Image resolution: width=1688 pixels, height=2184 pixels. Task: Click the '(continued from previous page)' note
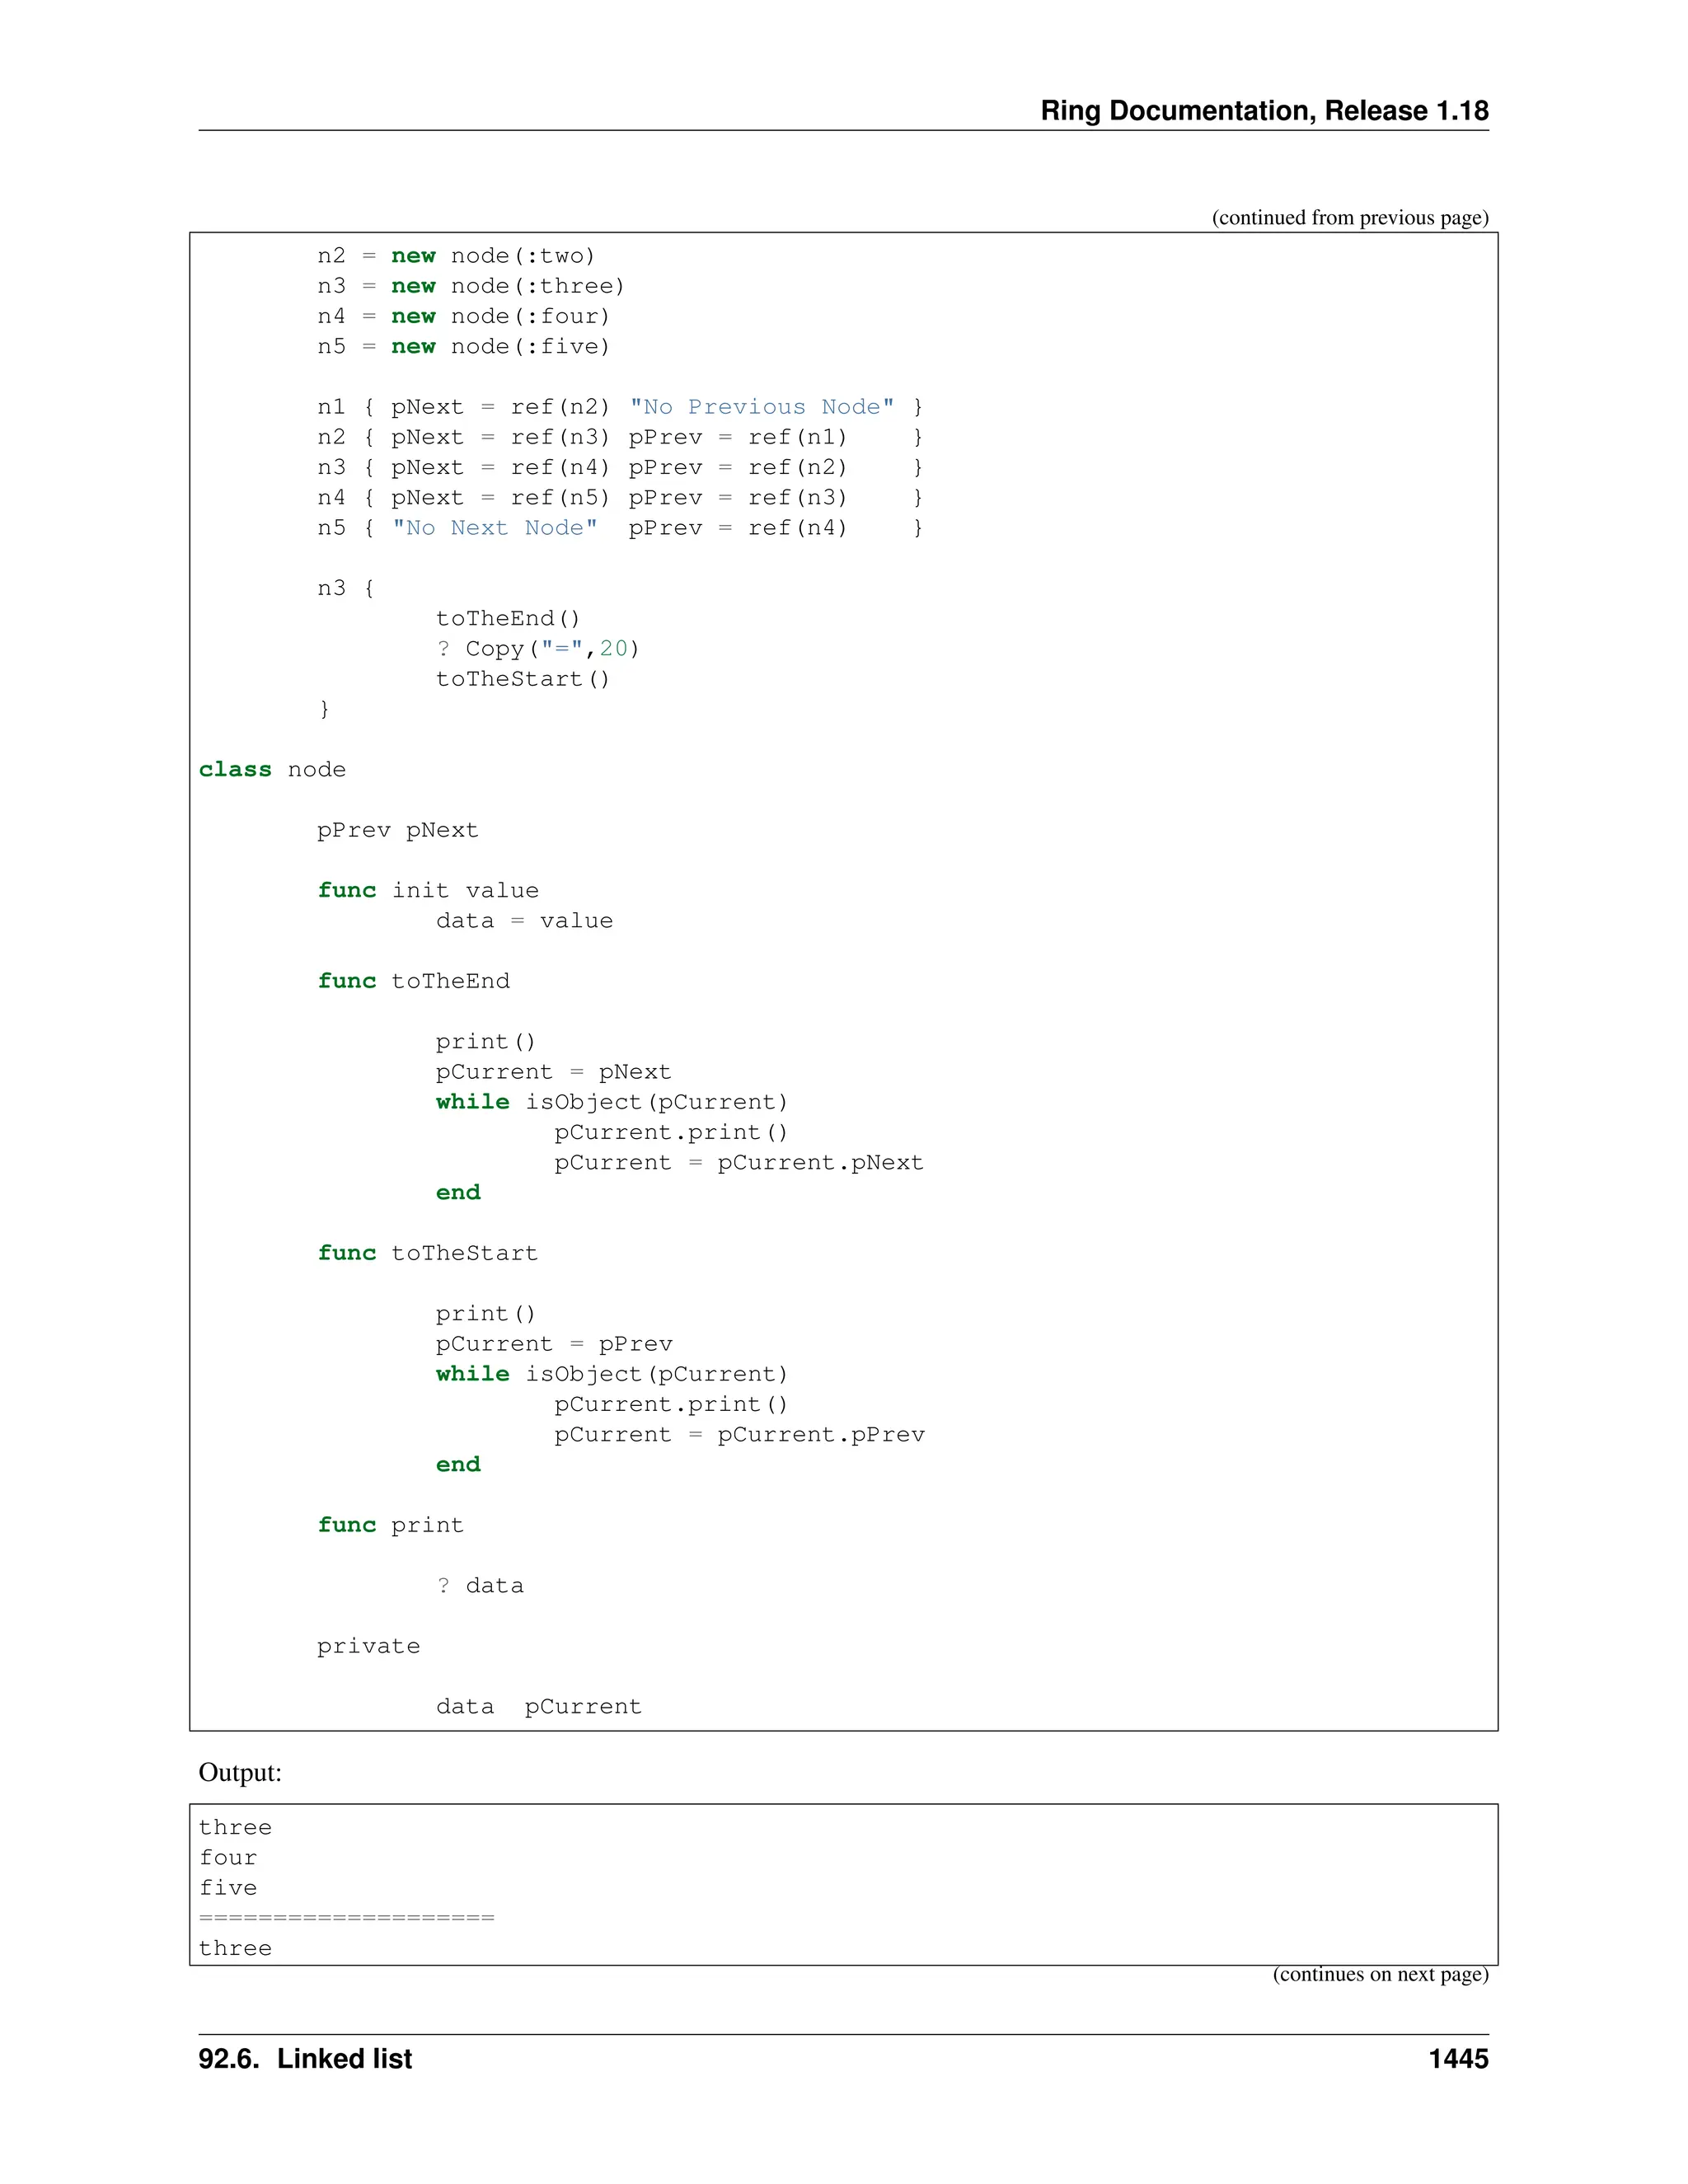pyautogui.click(x=1350, y=217)
